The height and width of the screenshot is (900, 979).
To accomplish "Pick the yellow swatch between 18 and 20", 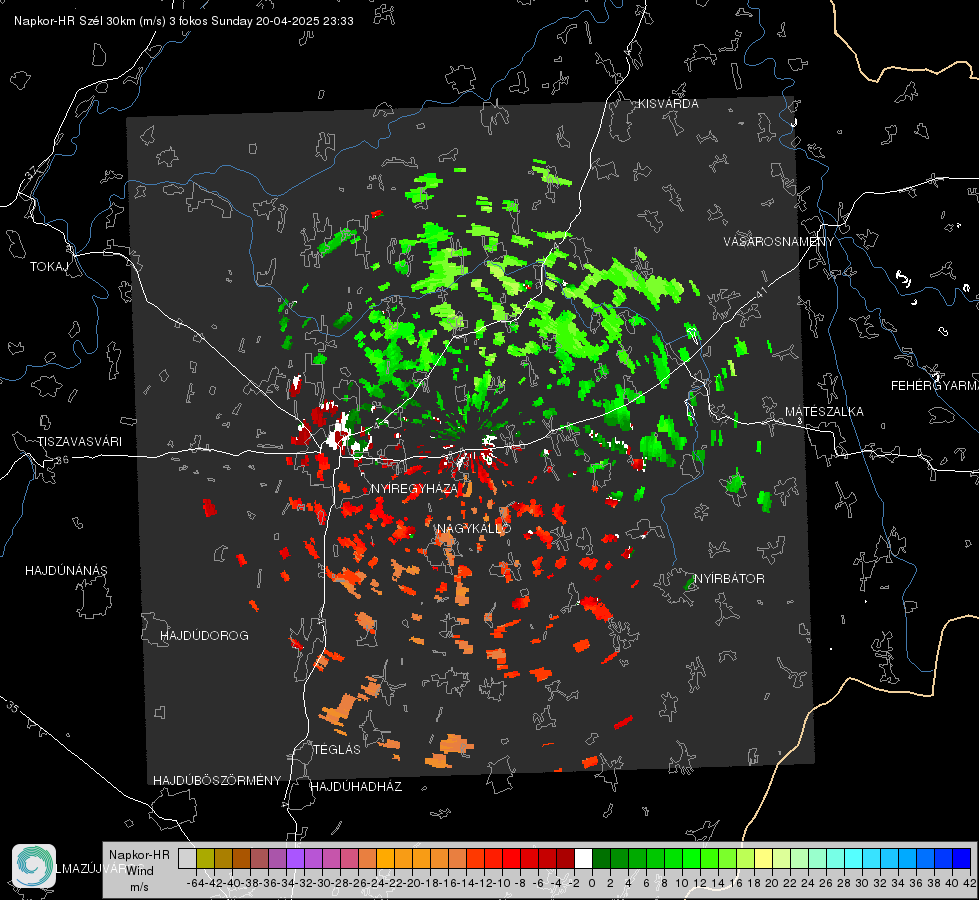I will point(763,858).
